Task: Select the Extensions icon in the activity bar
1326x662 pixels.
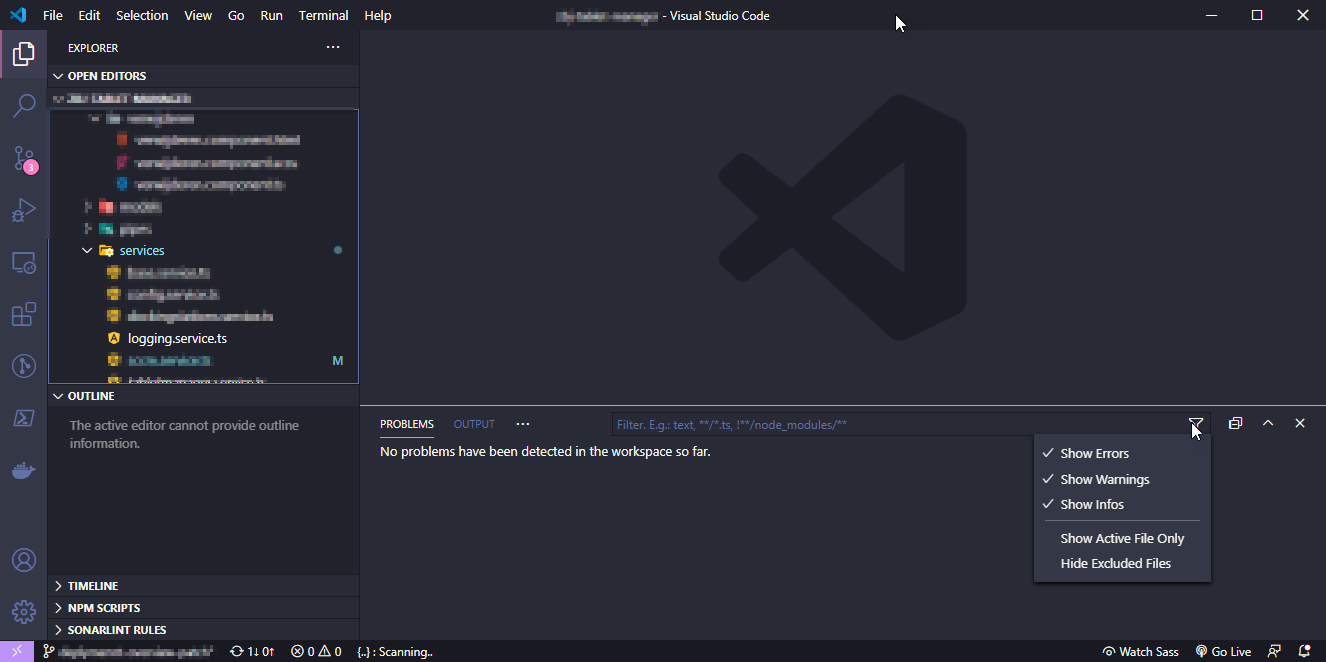Action: coord(24,314)
